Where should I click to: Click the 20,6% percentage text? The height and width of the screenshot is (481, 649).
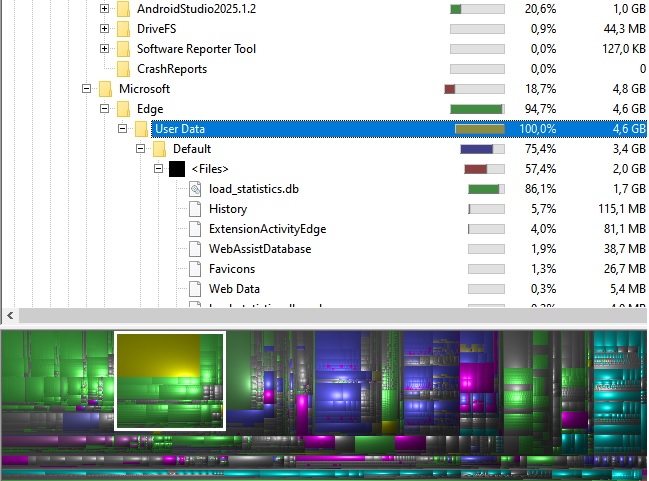[540, 9]
